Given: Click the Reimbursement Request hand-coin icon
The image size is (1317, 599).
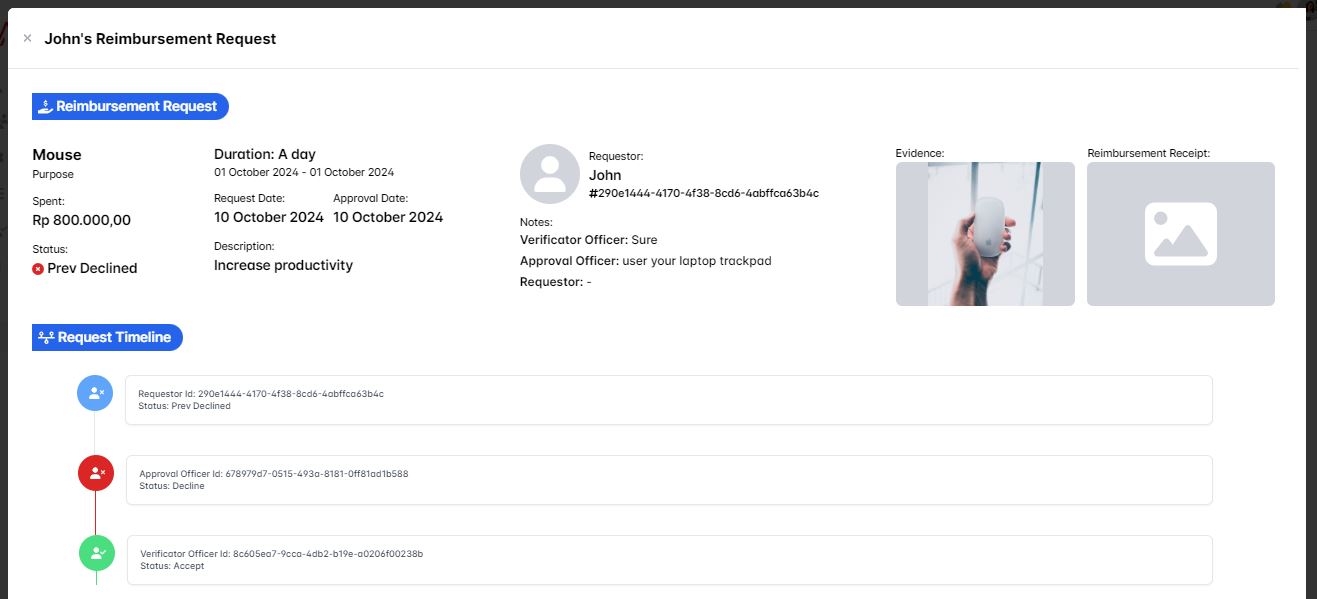Looking at the screenshot, I should (x=45, y=107).
